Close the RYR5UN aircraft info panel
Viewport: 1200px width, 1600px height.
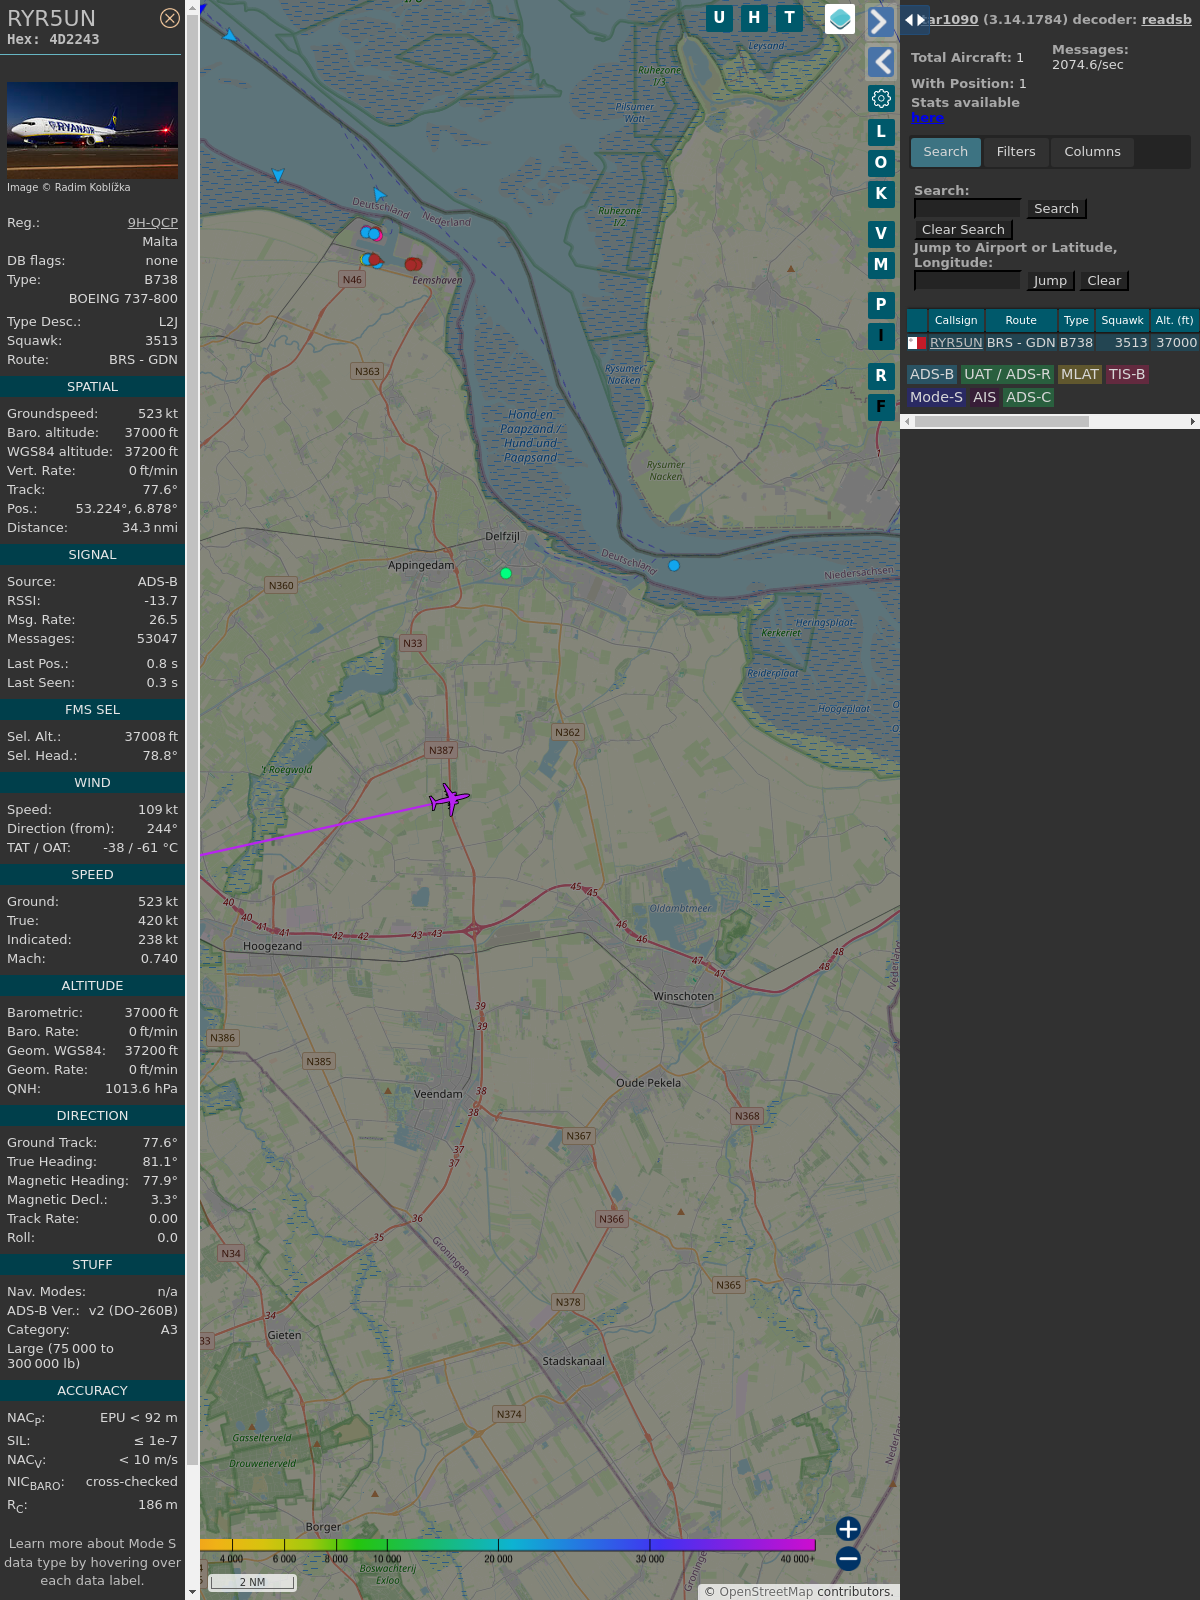170,18
